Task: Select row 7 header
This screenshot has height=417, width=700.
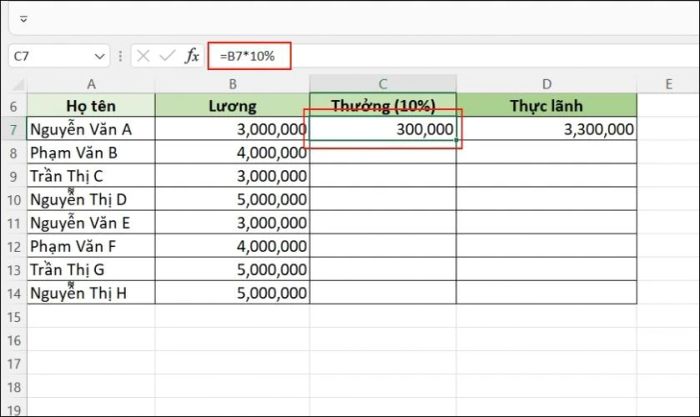Action: [x=13, y=129]
